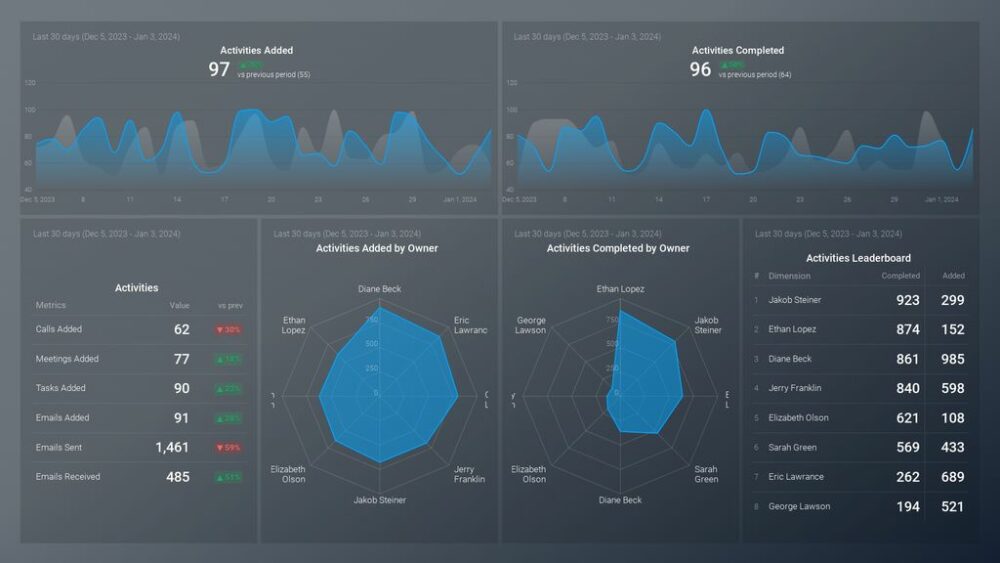
Task: Select the Emails Received metric label
Action: [x=68, y=476]
